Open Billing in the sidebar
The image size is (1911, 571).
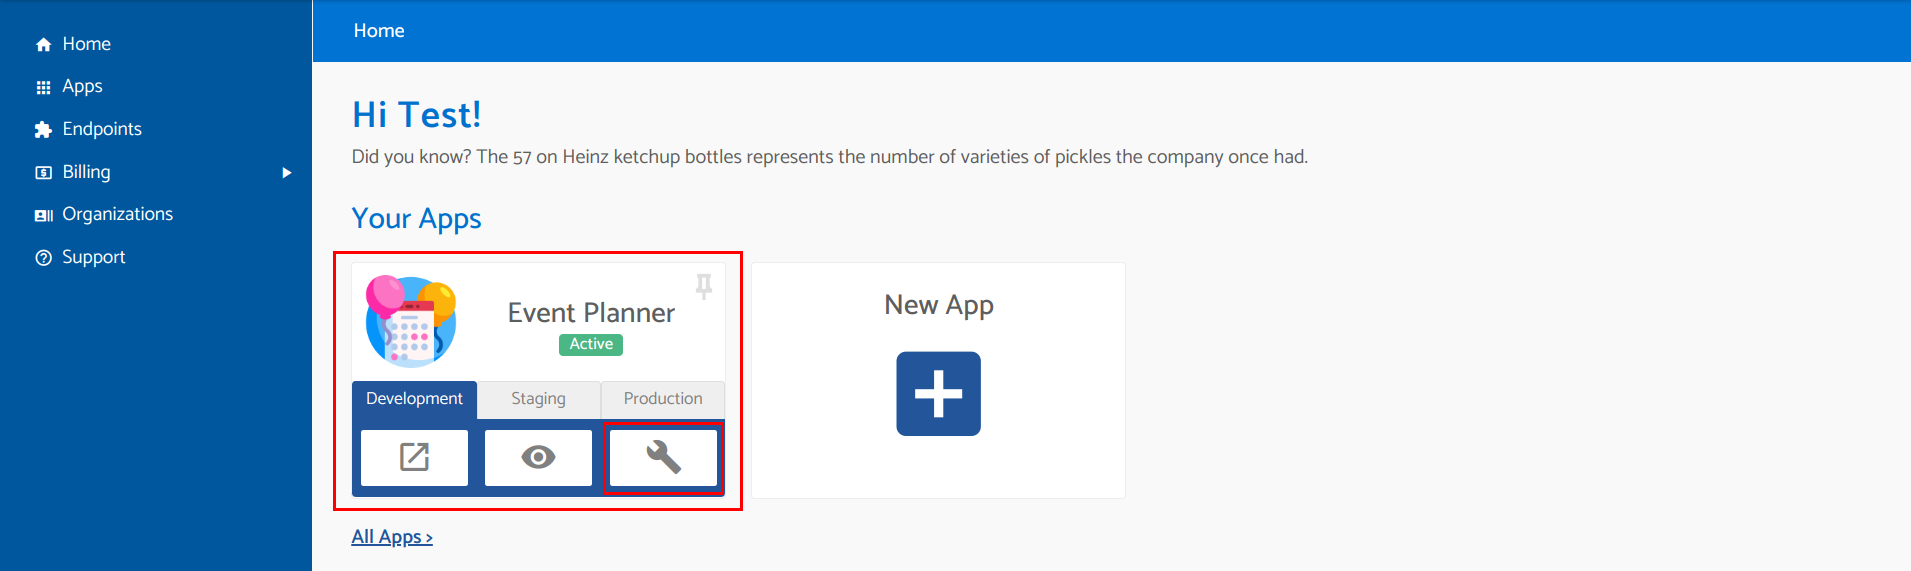(x=87, y=172)
